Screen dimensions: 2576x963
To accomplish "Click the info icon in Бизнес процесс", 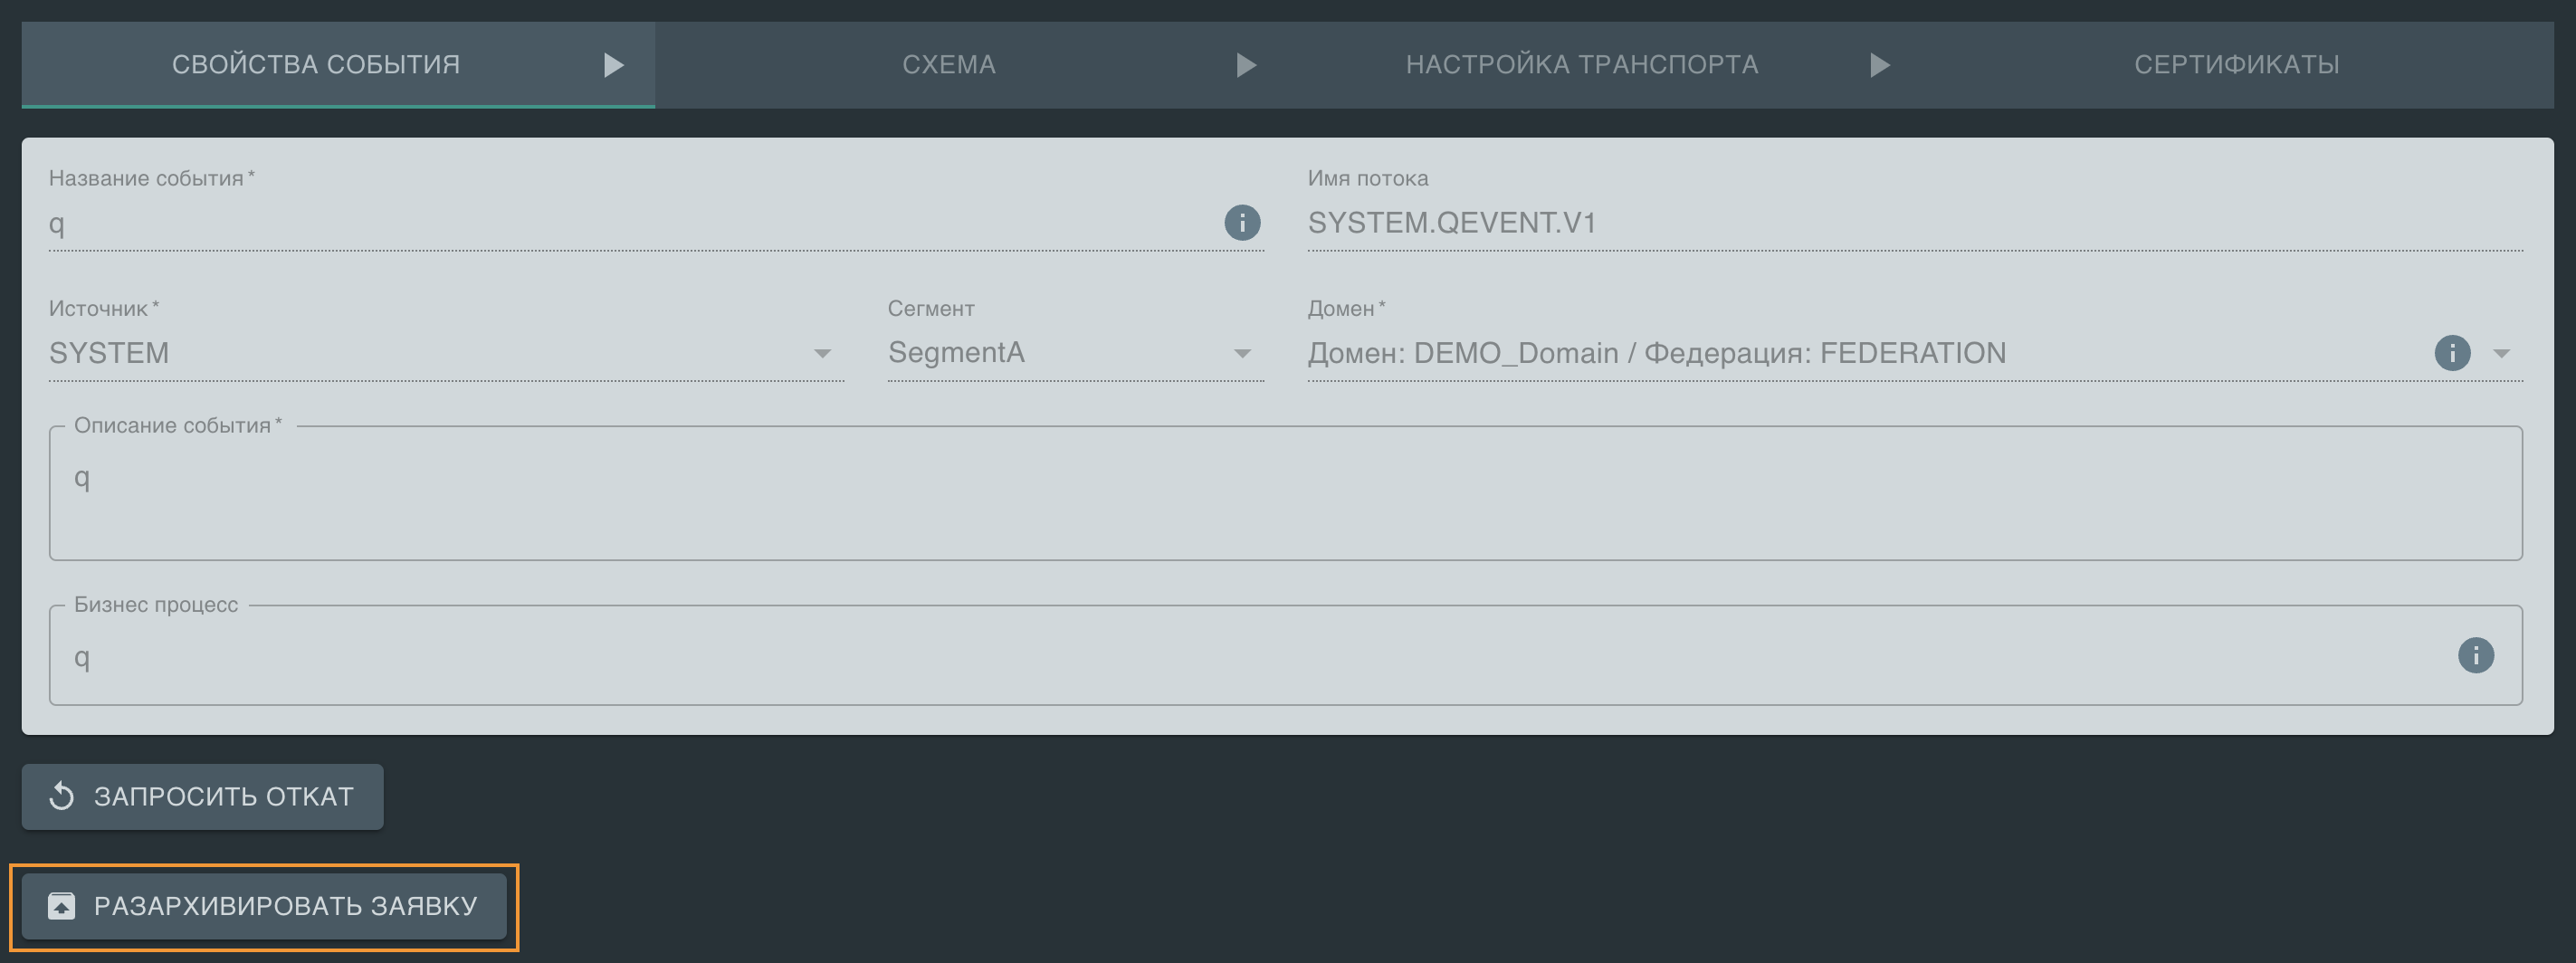I will pos(2475,656).
